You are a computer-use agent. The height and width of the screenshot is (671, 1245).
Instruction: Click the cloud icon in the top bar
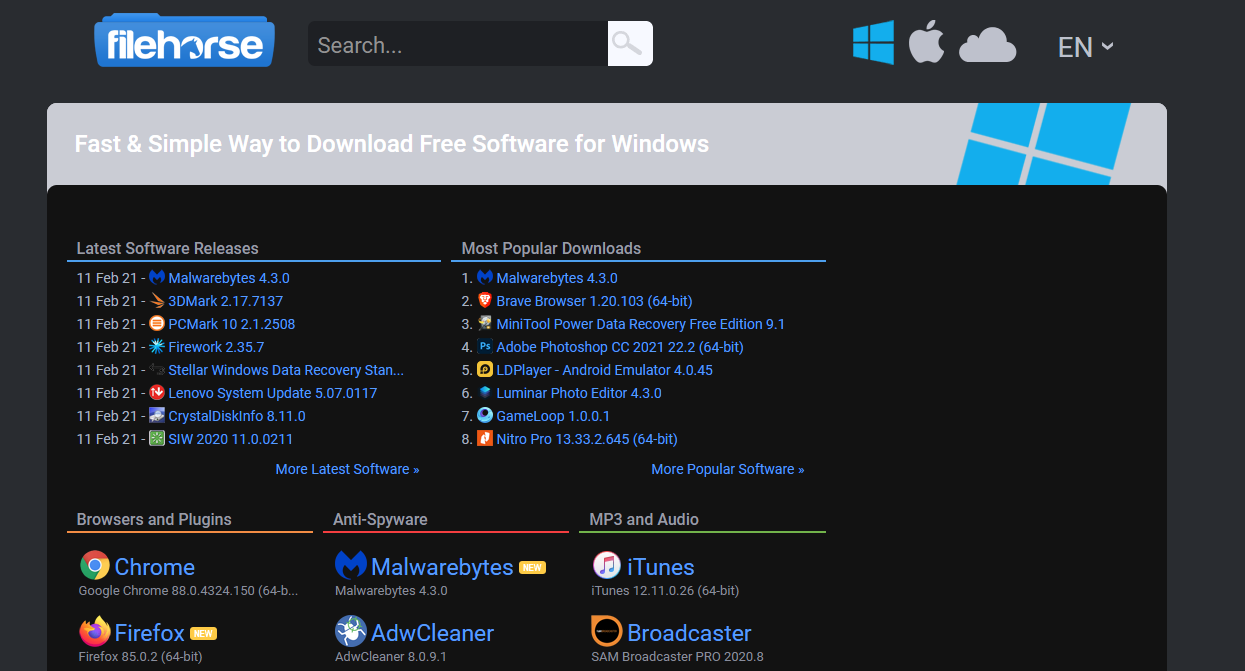[x=987, y=45]
